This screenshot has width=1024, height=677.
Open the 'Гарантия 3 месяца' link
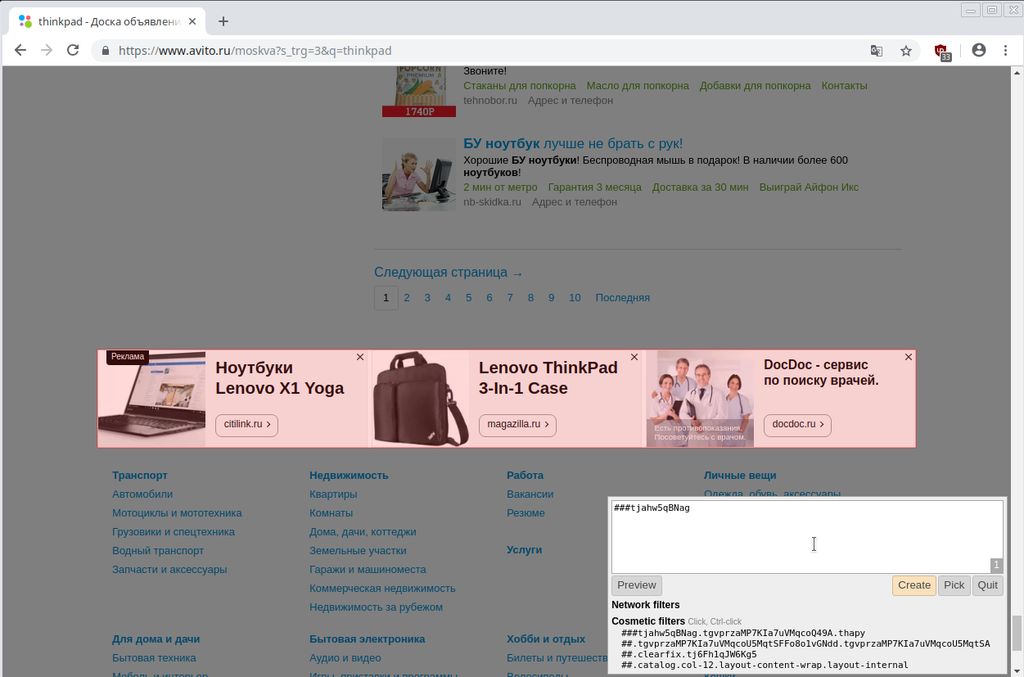point(595,187)
